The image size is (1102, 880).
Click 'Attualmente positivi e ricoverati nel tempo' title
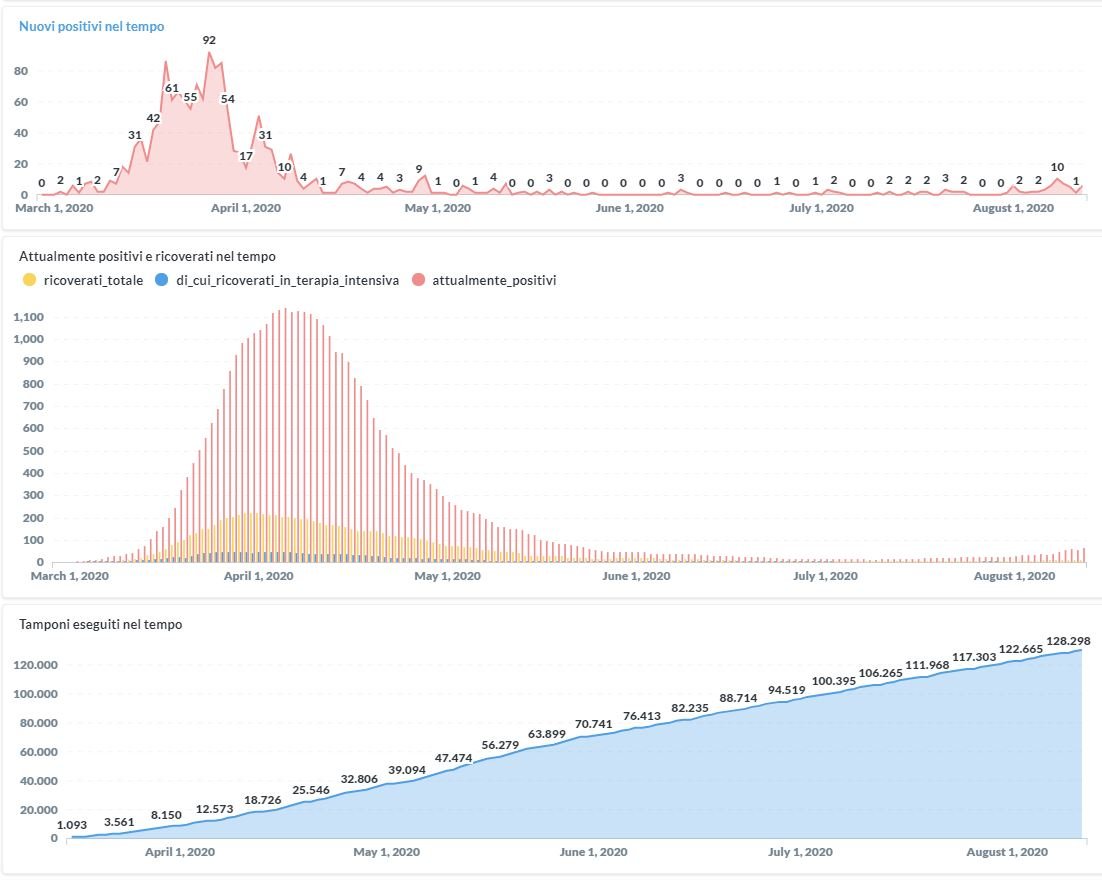tap(147, 256)
